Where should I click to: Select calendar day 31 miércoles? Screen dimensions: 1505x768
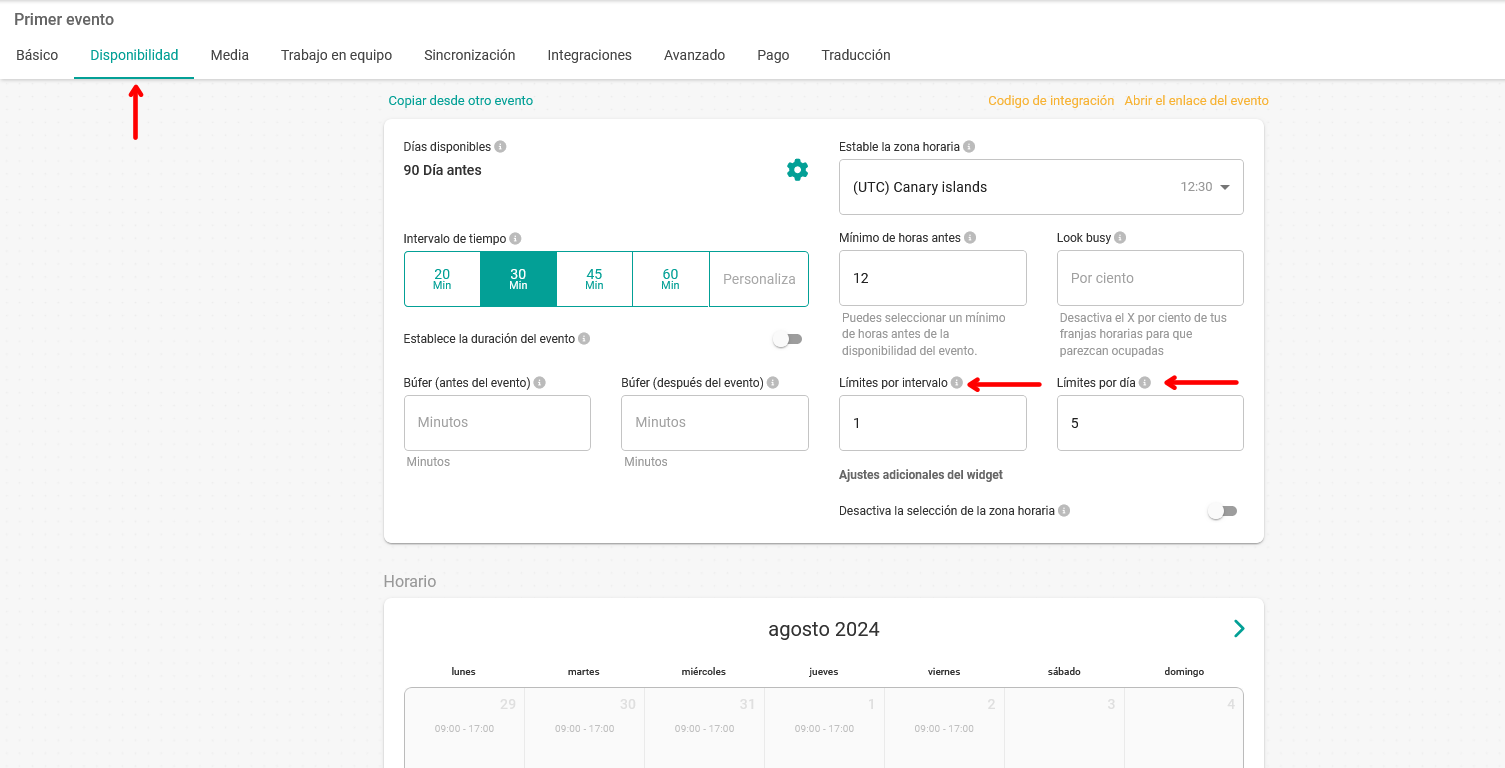click(x=704, y=728)
